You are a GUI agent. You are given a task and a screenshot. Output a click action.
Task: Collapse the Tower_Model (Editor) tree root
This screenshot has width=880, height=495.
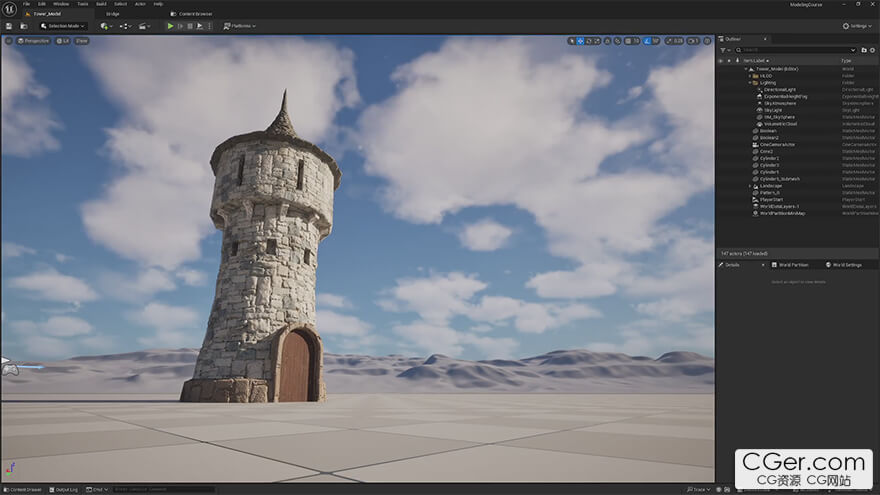tap(746, 69)
